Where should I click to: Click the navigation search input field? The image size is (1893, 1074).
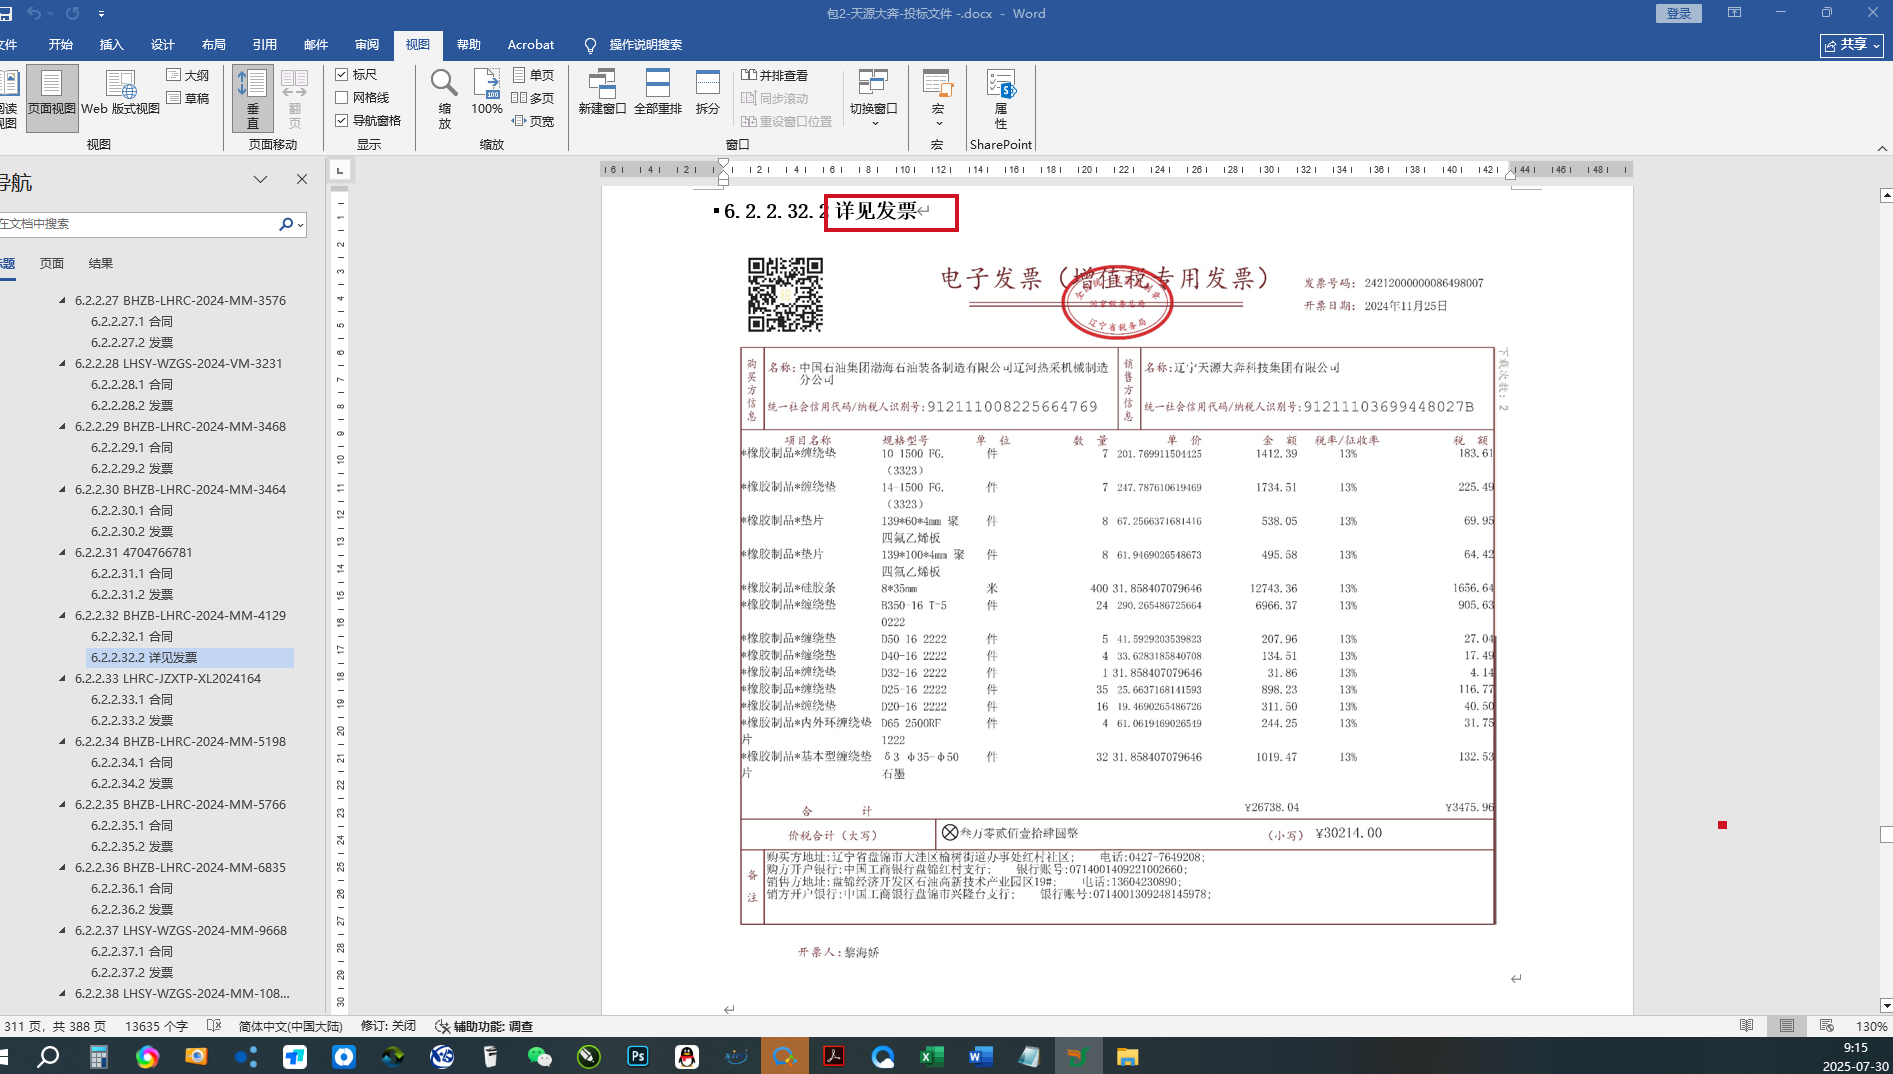[137, 224]
